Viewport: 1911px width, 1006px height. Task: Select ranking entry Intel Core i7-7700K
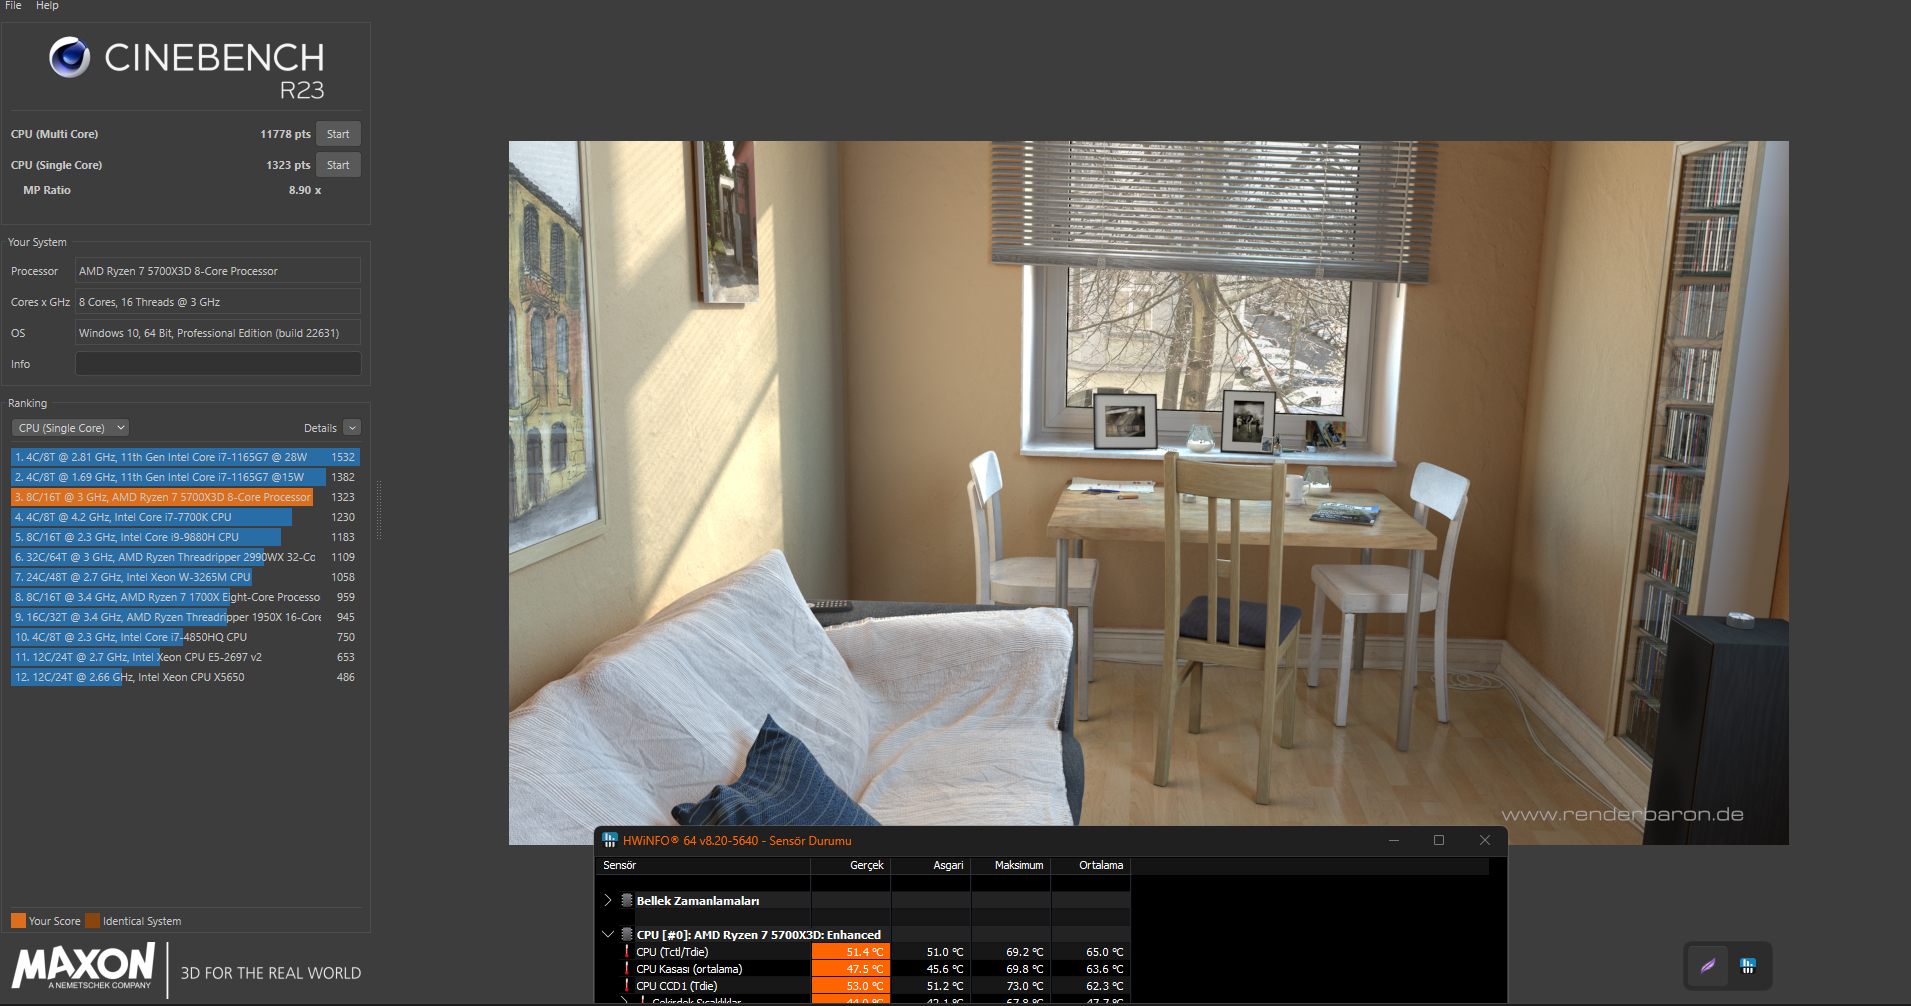coord(185,517)
